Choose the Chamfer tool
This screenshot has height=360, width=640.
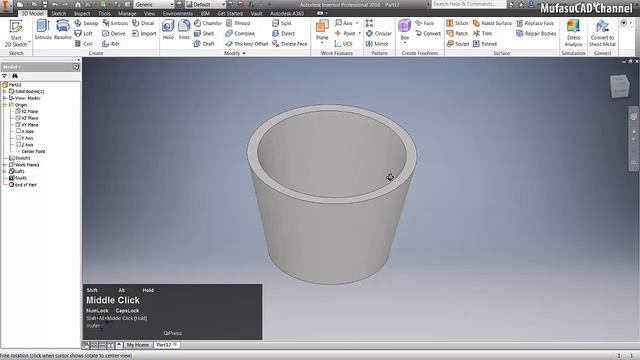208,23
